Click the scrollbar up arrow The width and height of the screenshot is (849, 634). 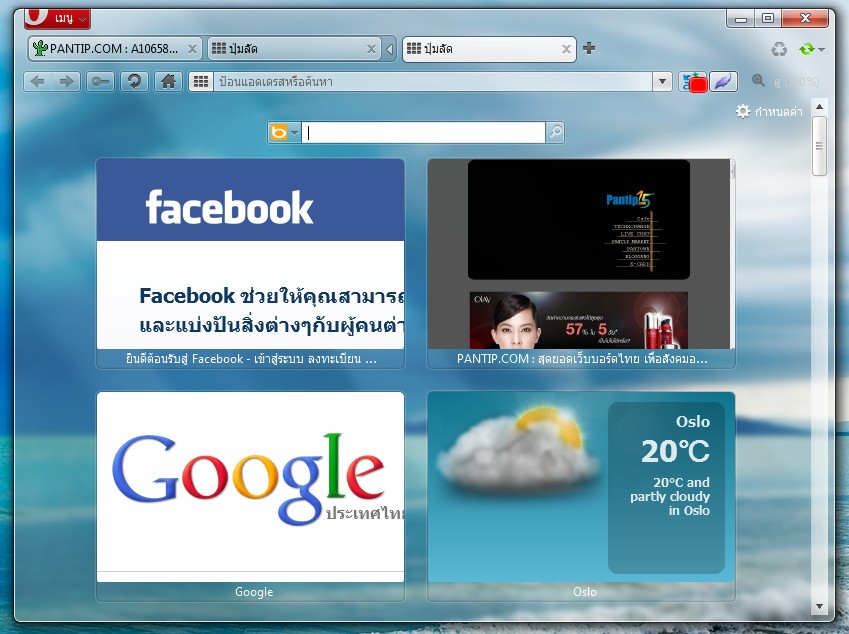(x=819, y=107)
